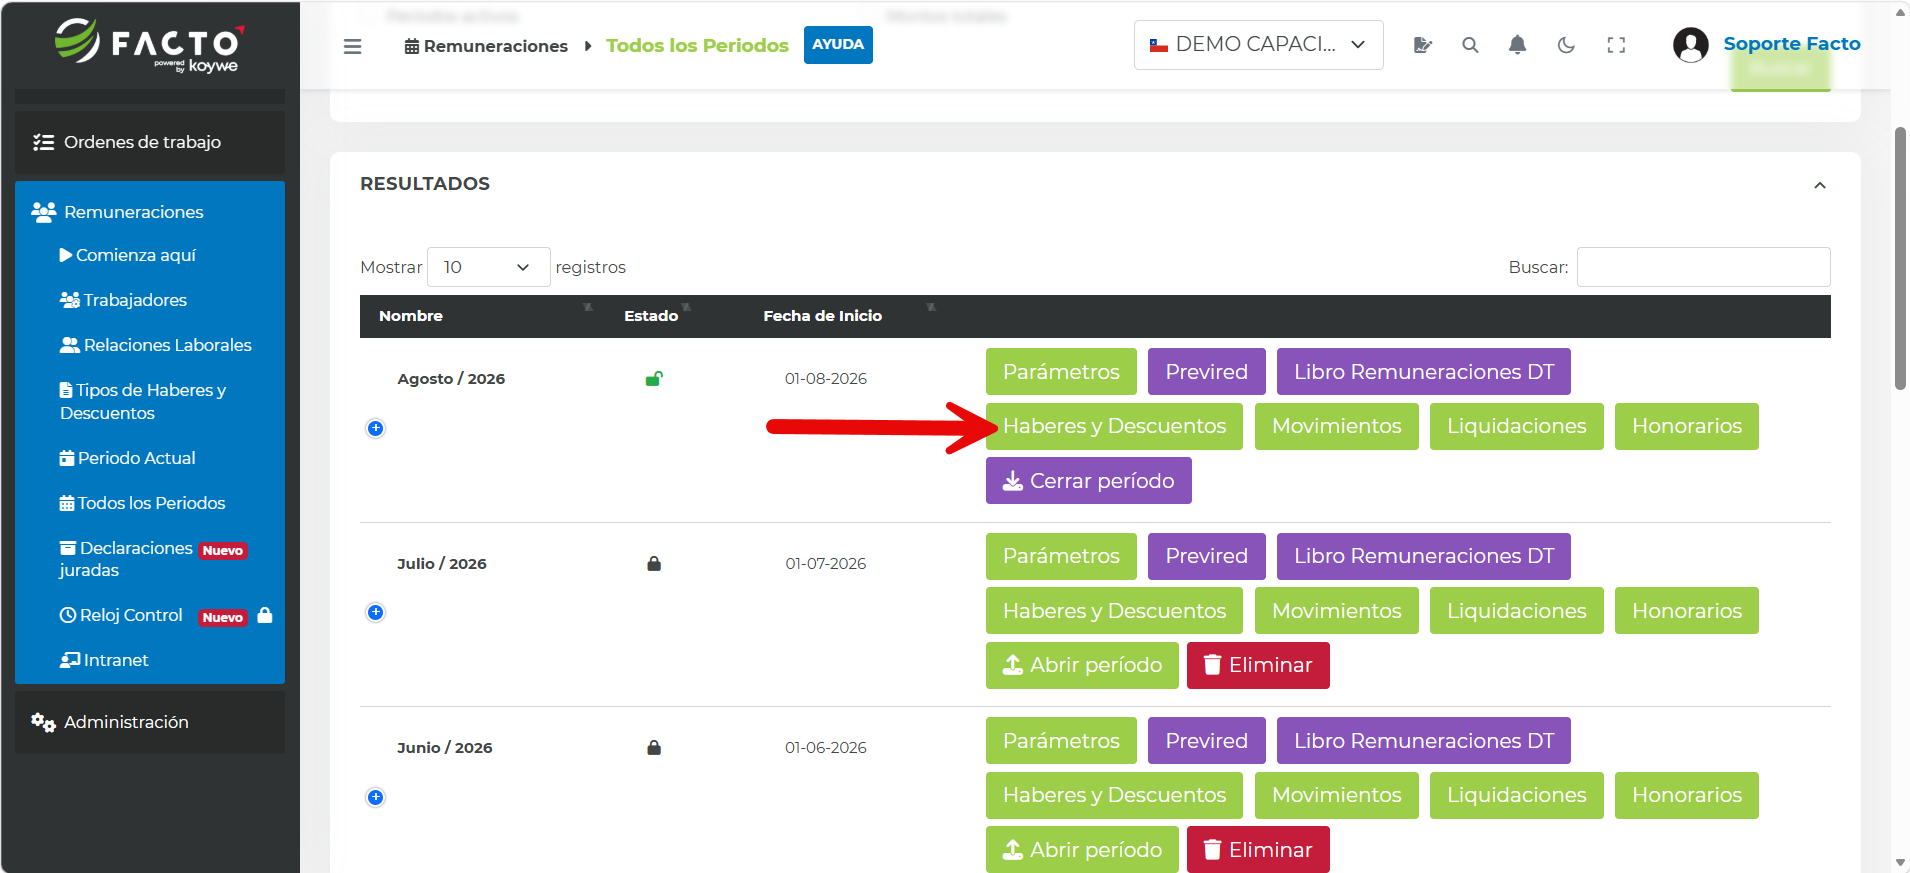This screenshot has width=1910, height=873.
Task: Focus the Buscar search field
Action: (x=1703, y=267)
